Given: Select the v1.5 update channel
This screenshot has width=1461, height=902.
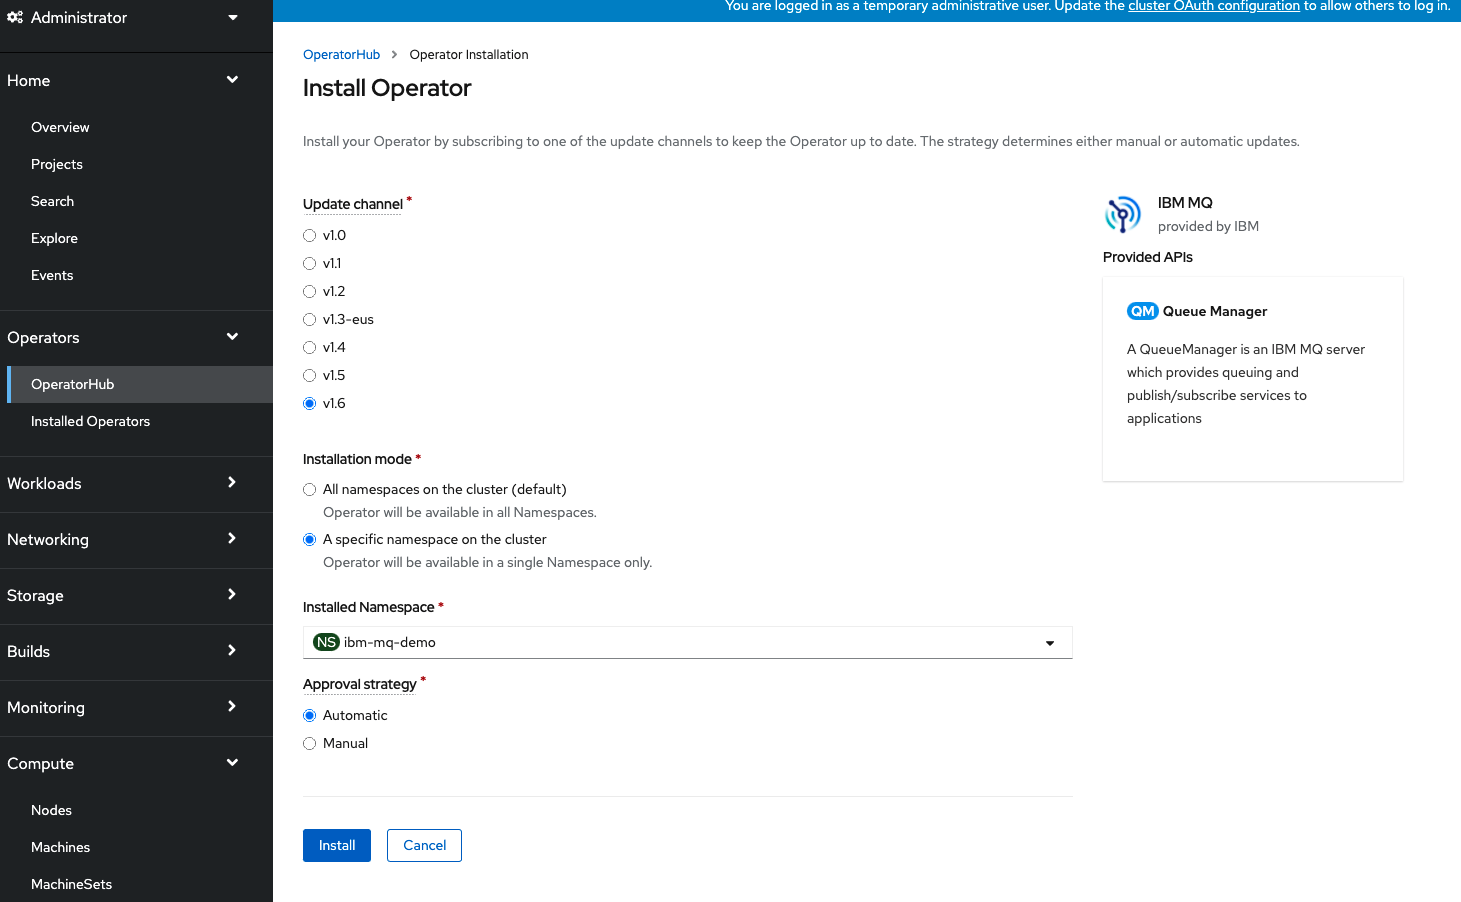Looking at the screenshot, I should point(310,376).
